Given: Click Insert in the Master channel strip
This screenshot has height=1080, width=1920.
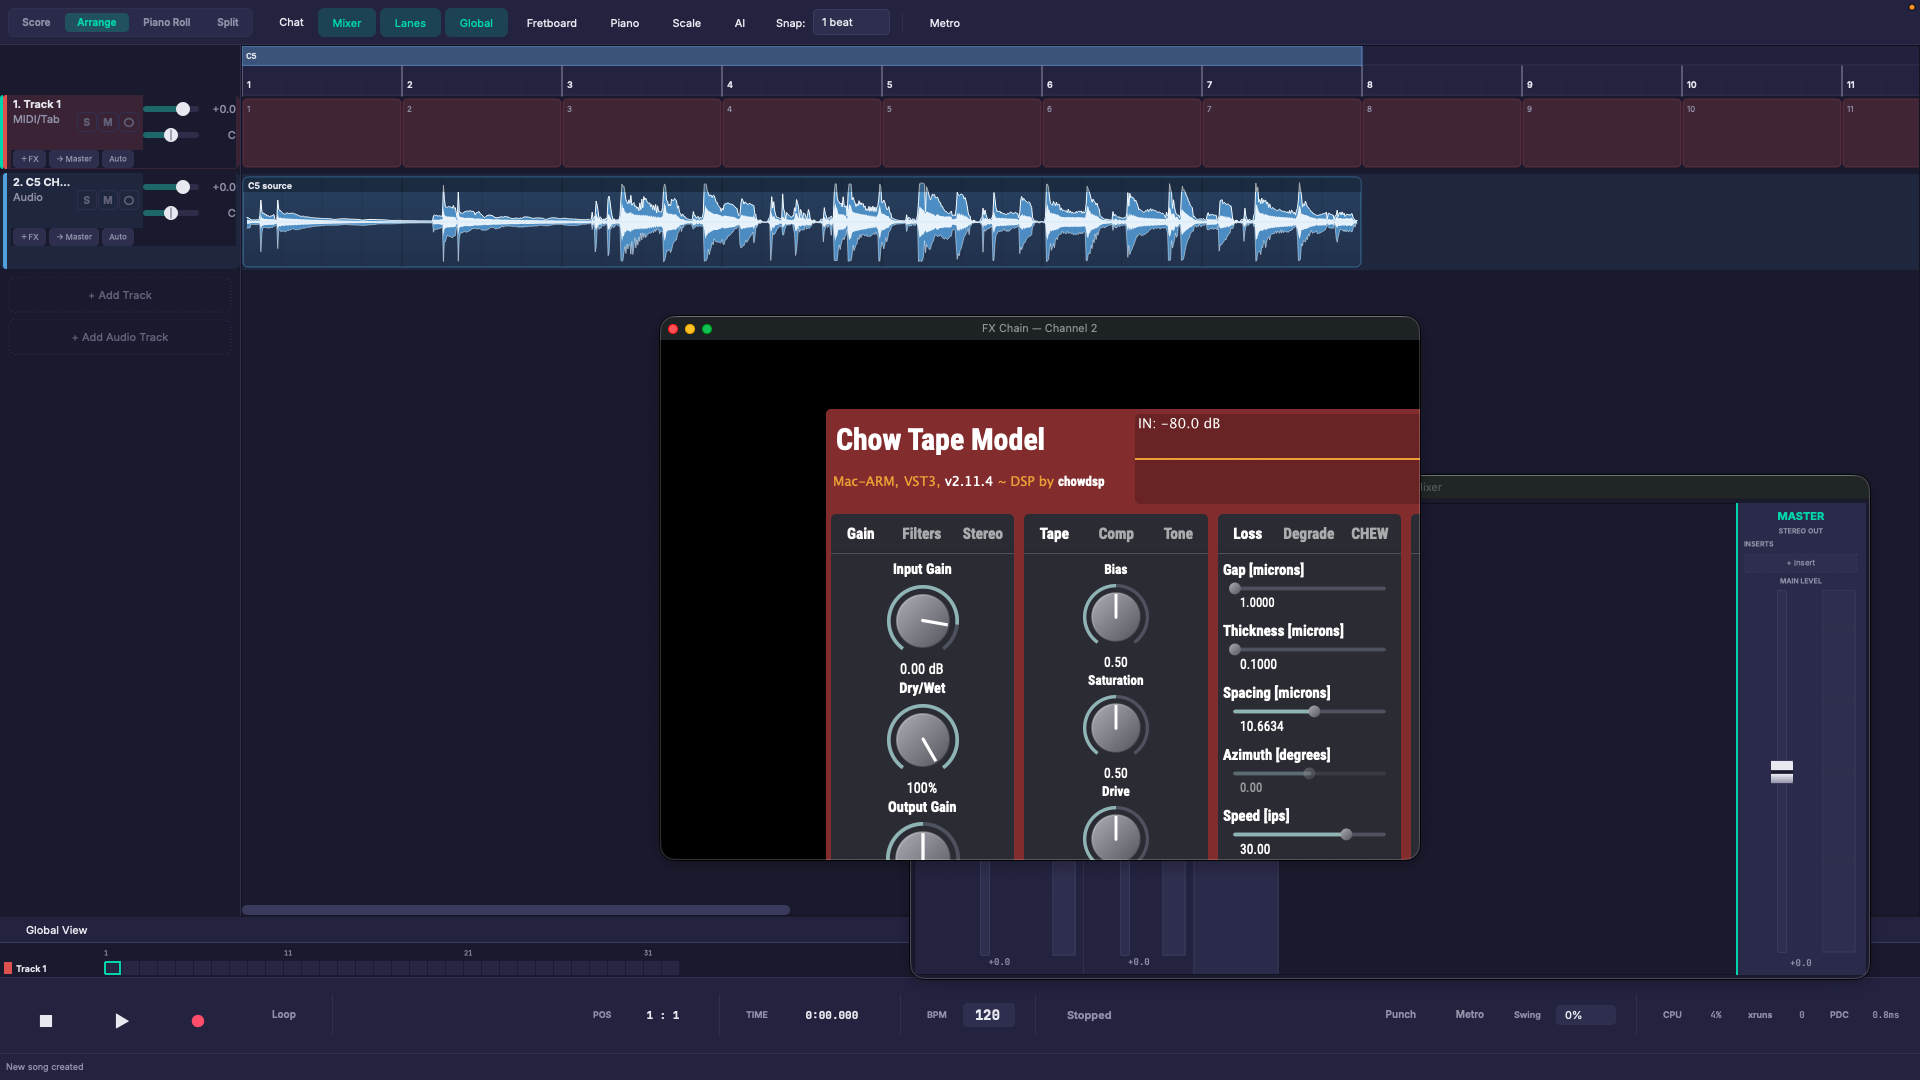Looking at the screenshot, I should (1801, 563).
